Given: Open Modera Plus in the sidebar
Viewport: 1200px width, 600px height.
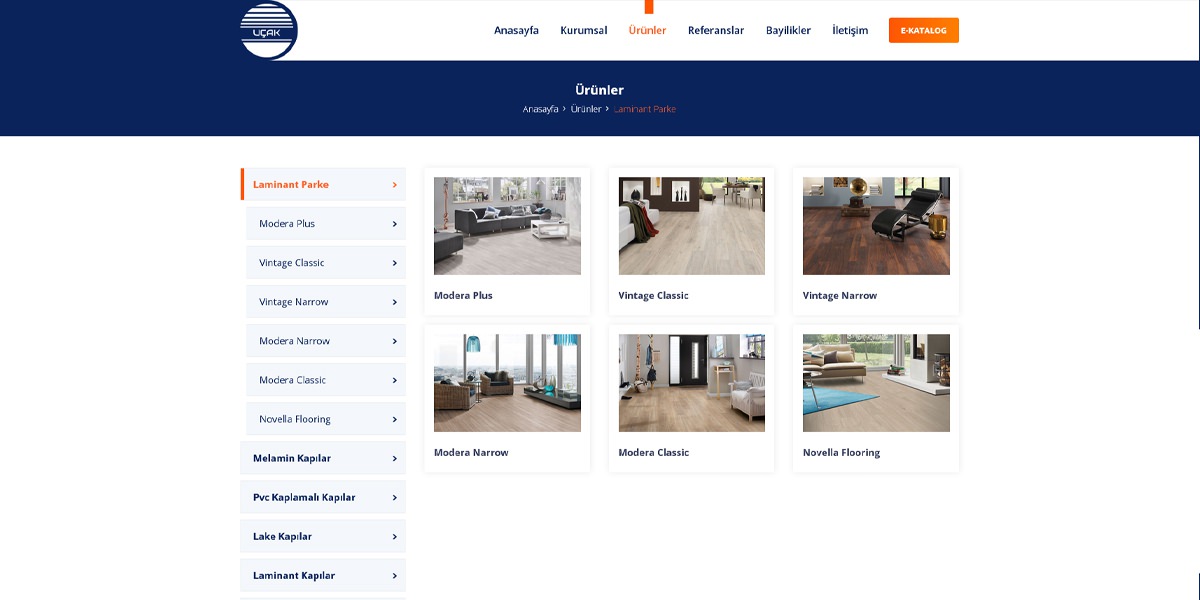Looking at the screenshot, I should coord(326,223).
